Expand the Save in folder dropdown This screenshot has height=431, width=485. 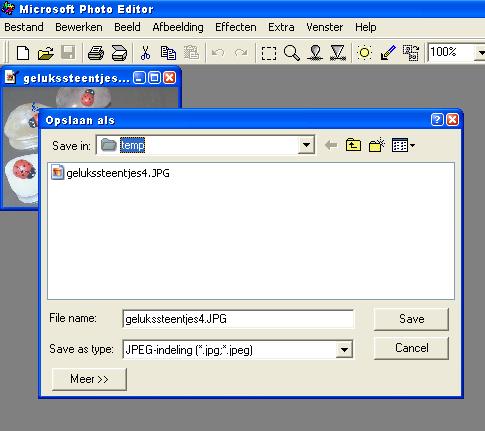pos(306,145)
